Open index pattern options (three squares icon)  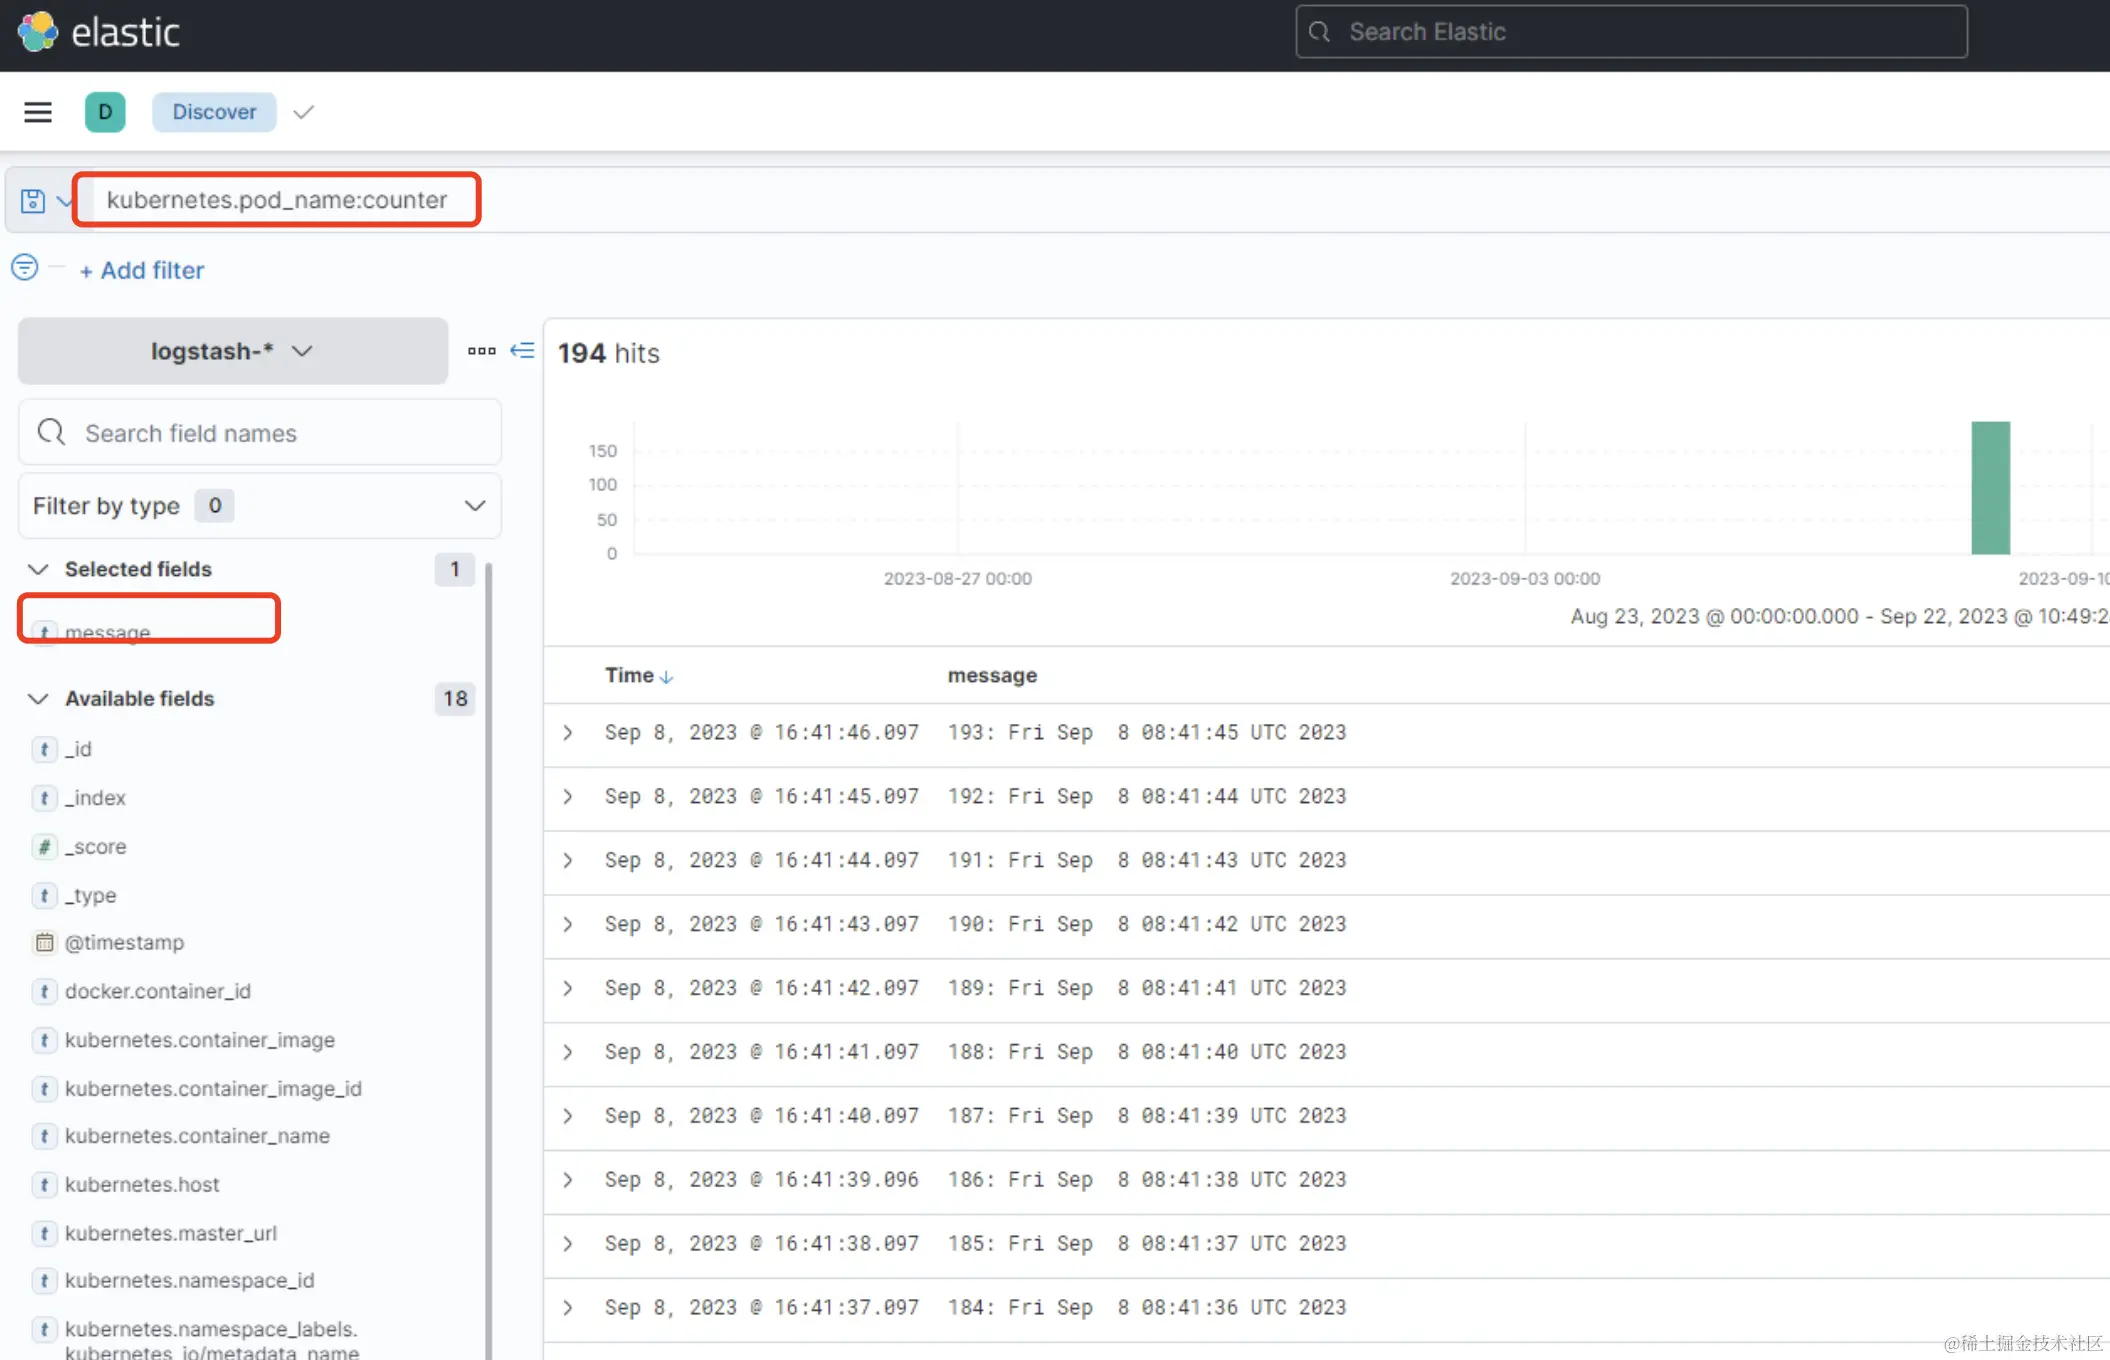(x=482, y=350)
